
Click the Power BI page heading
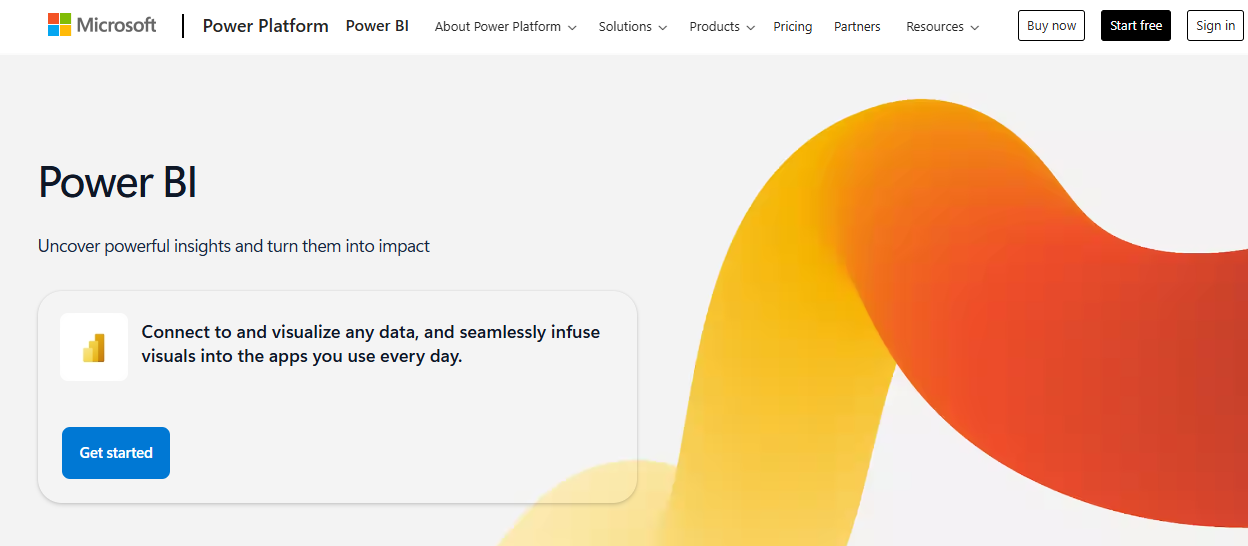(118, 183)
